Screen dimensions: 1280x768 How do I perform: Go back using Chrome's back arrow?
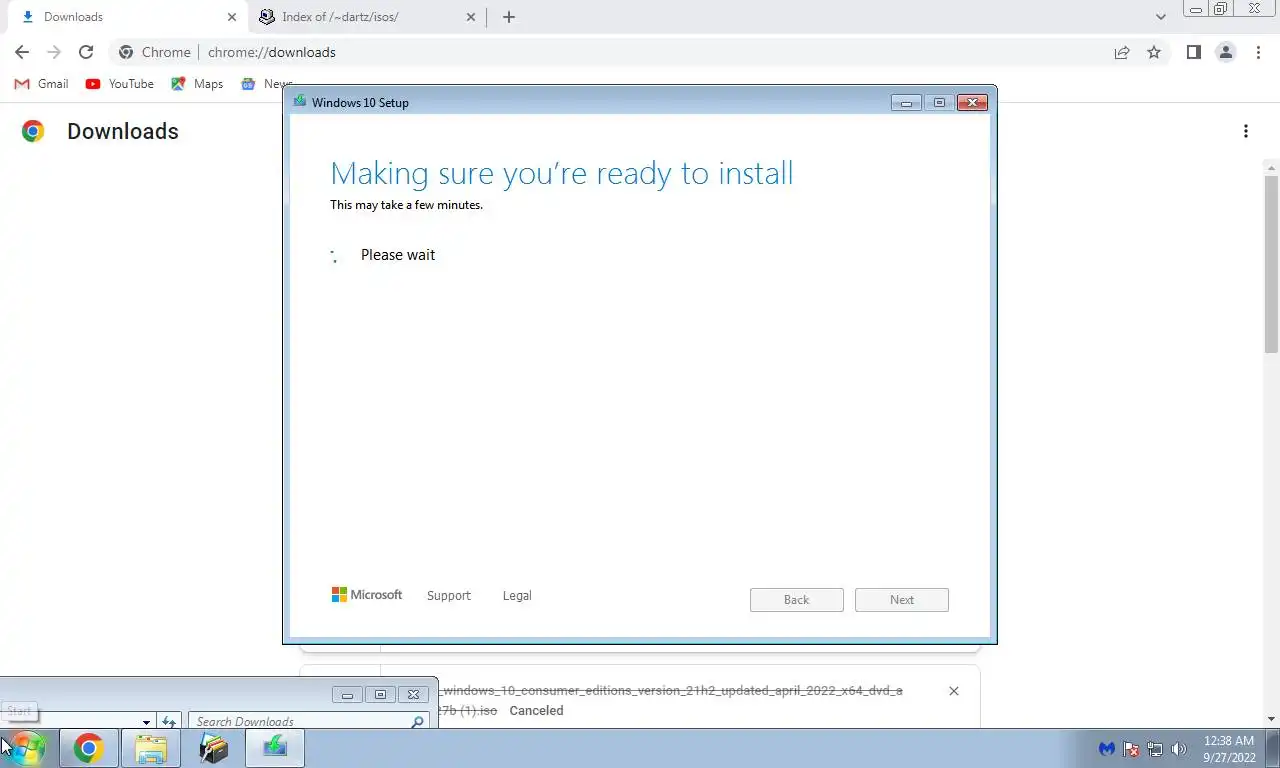(22, 52)
